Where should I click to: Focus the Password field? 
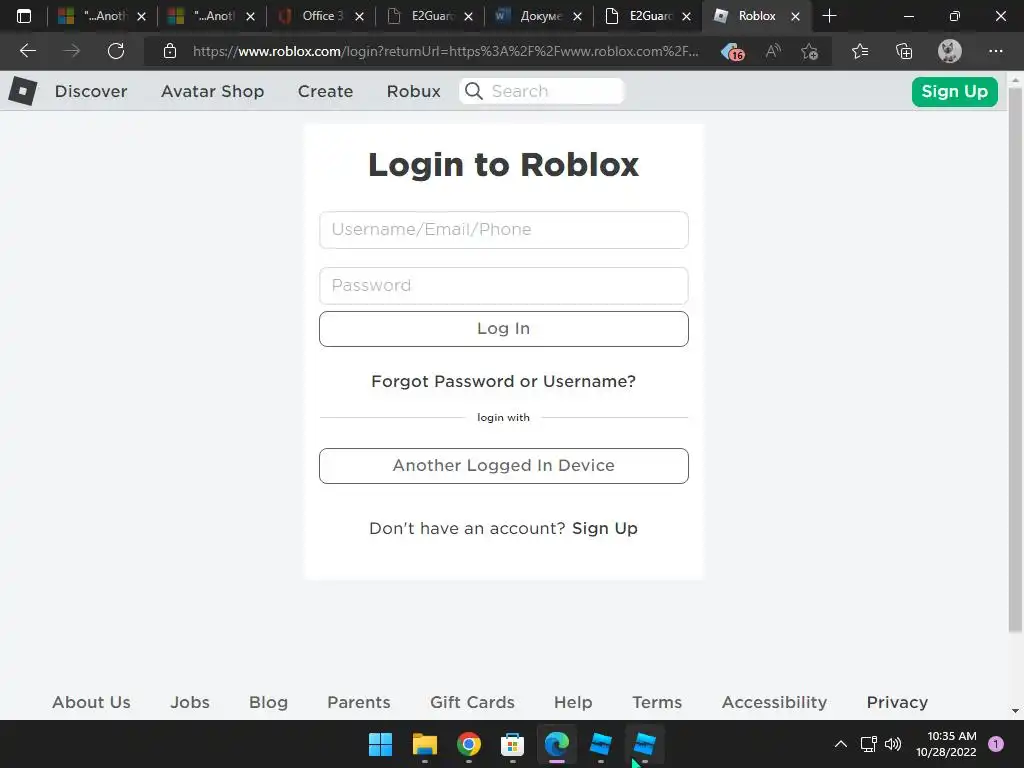[x=504, y=285]
